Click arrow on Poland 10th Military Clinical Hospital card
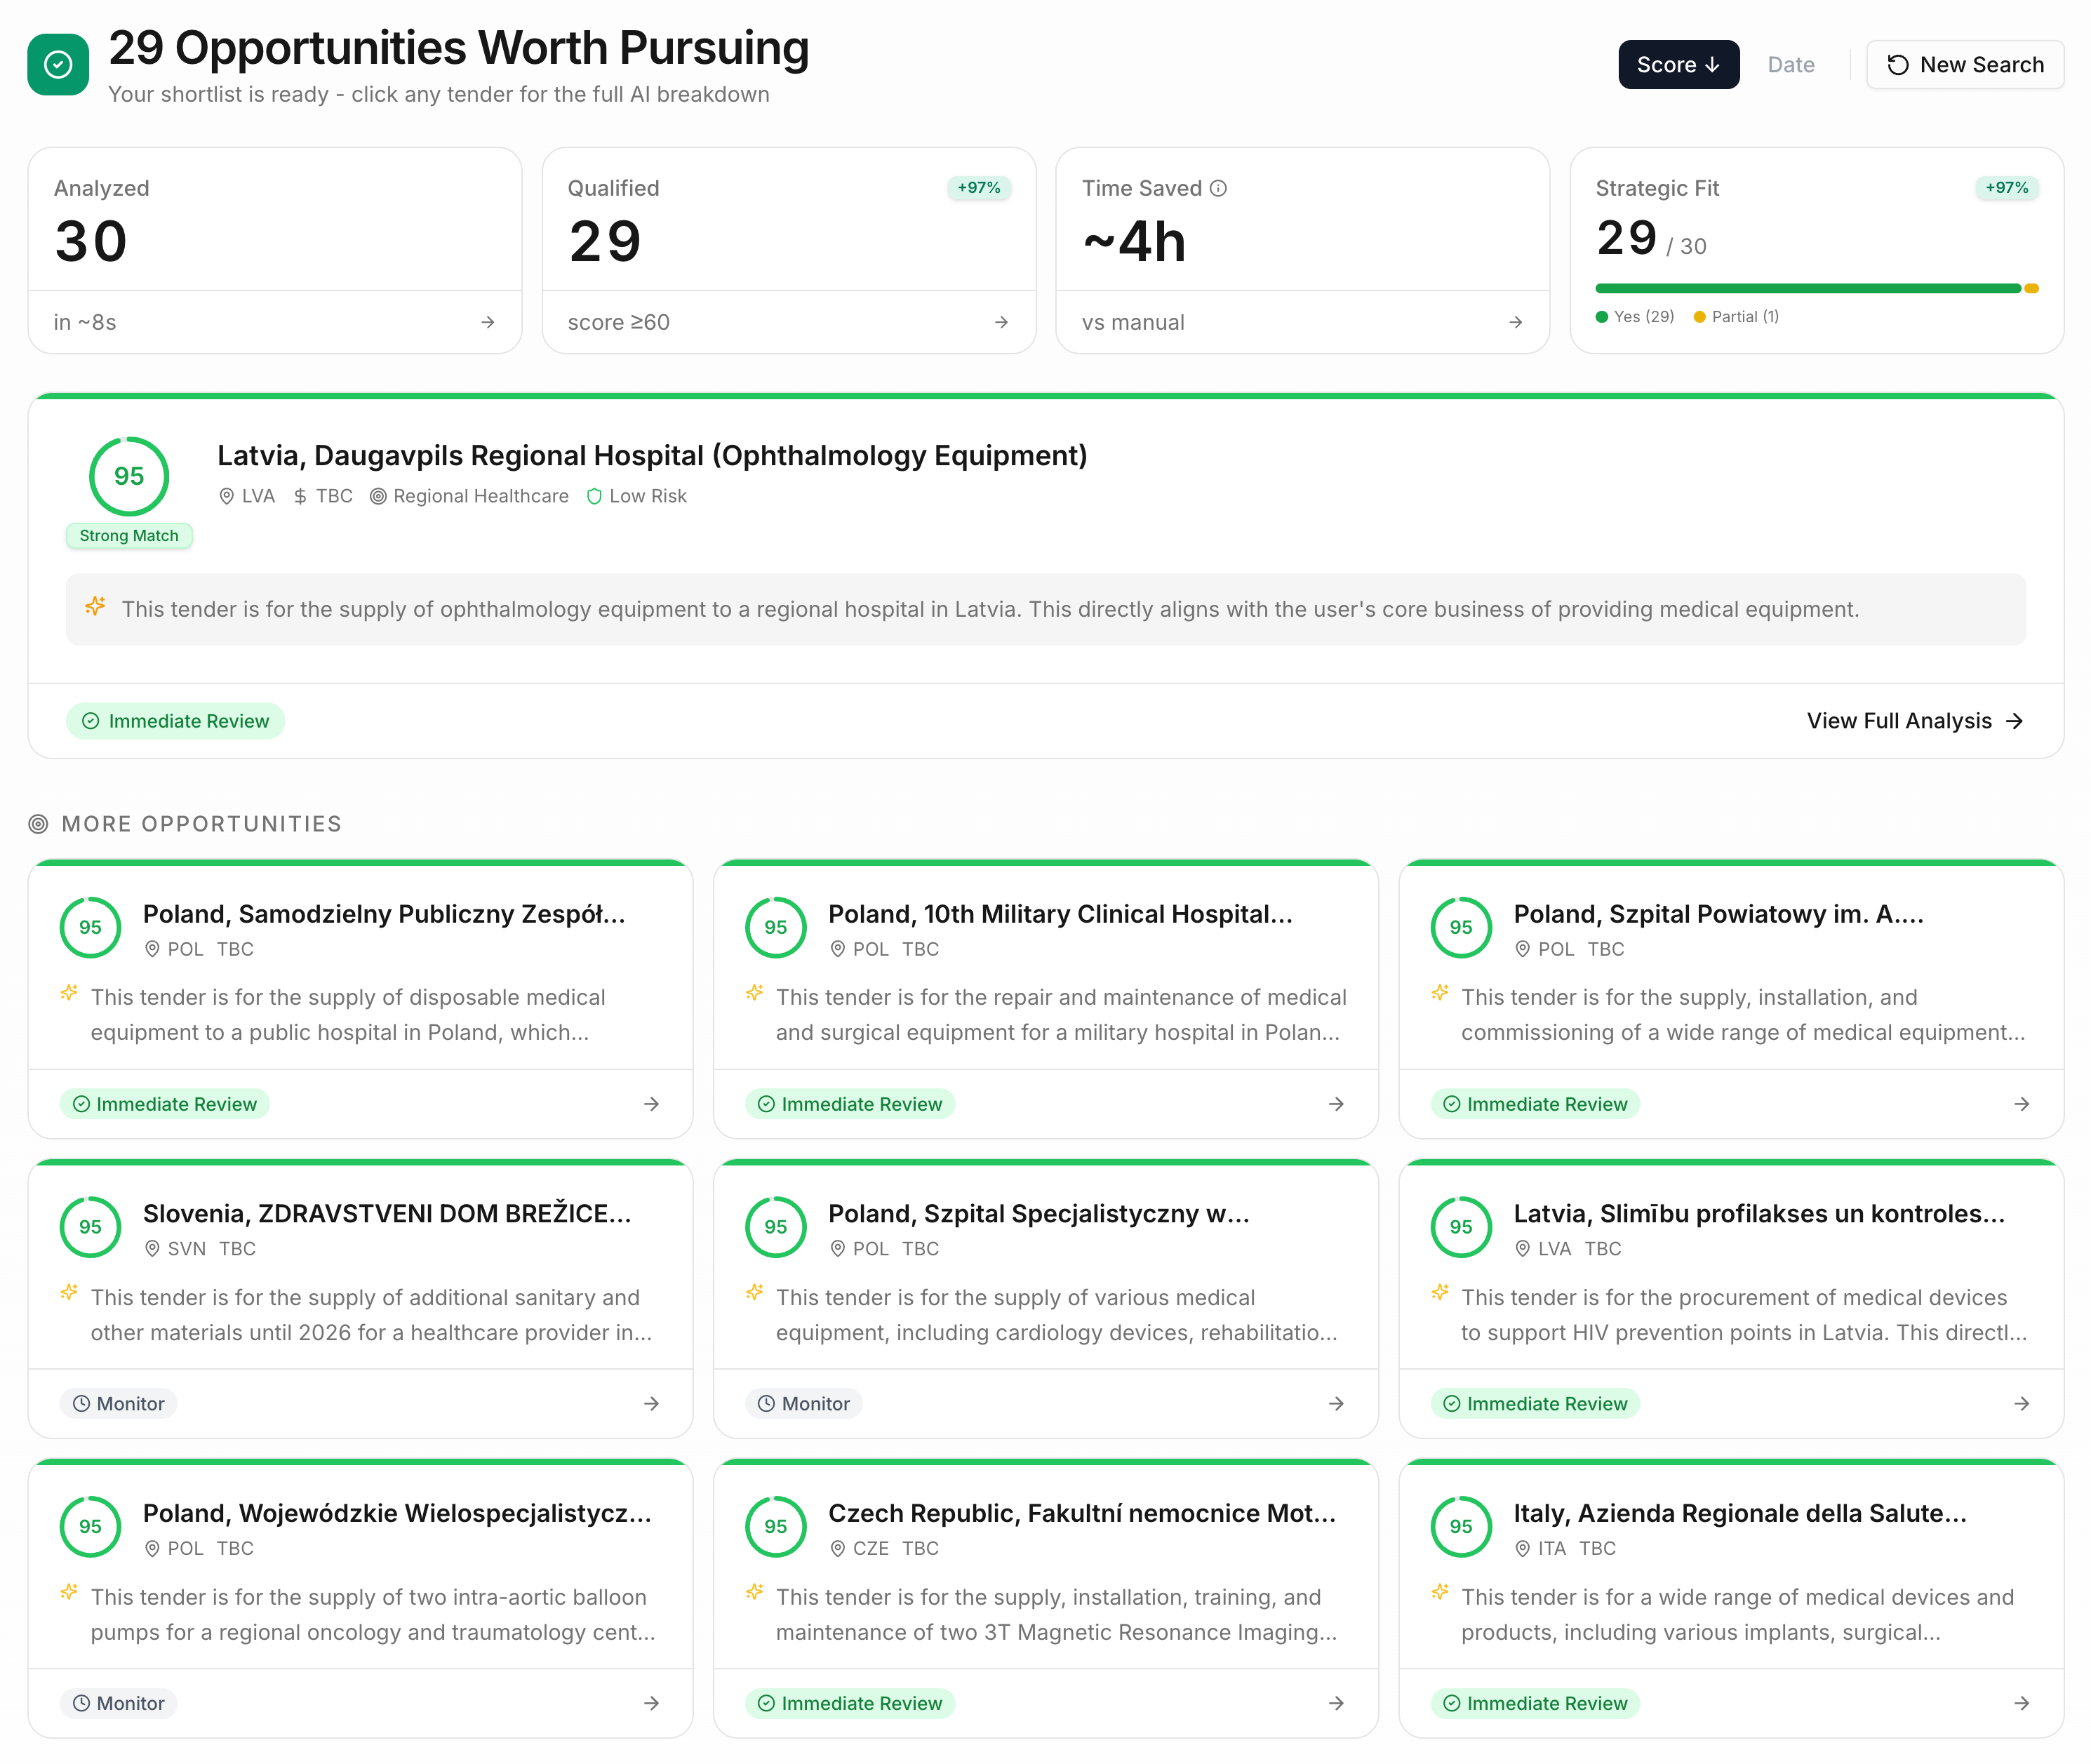 tap(1336, 1104)
